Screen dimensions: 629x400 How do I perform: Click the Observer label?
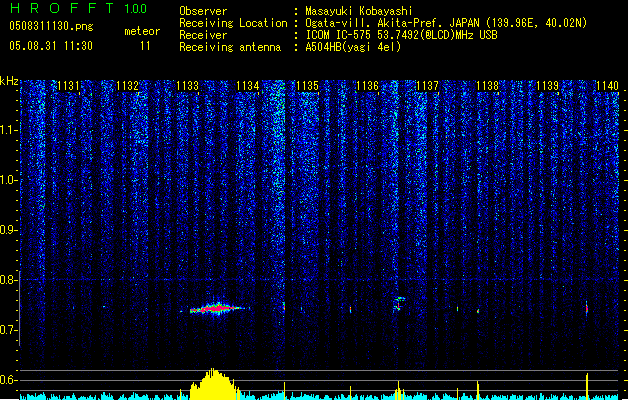point(203,11)
